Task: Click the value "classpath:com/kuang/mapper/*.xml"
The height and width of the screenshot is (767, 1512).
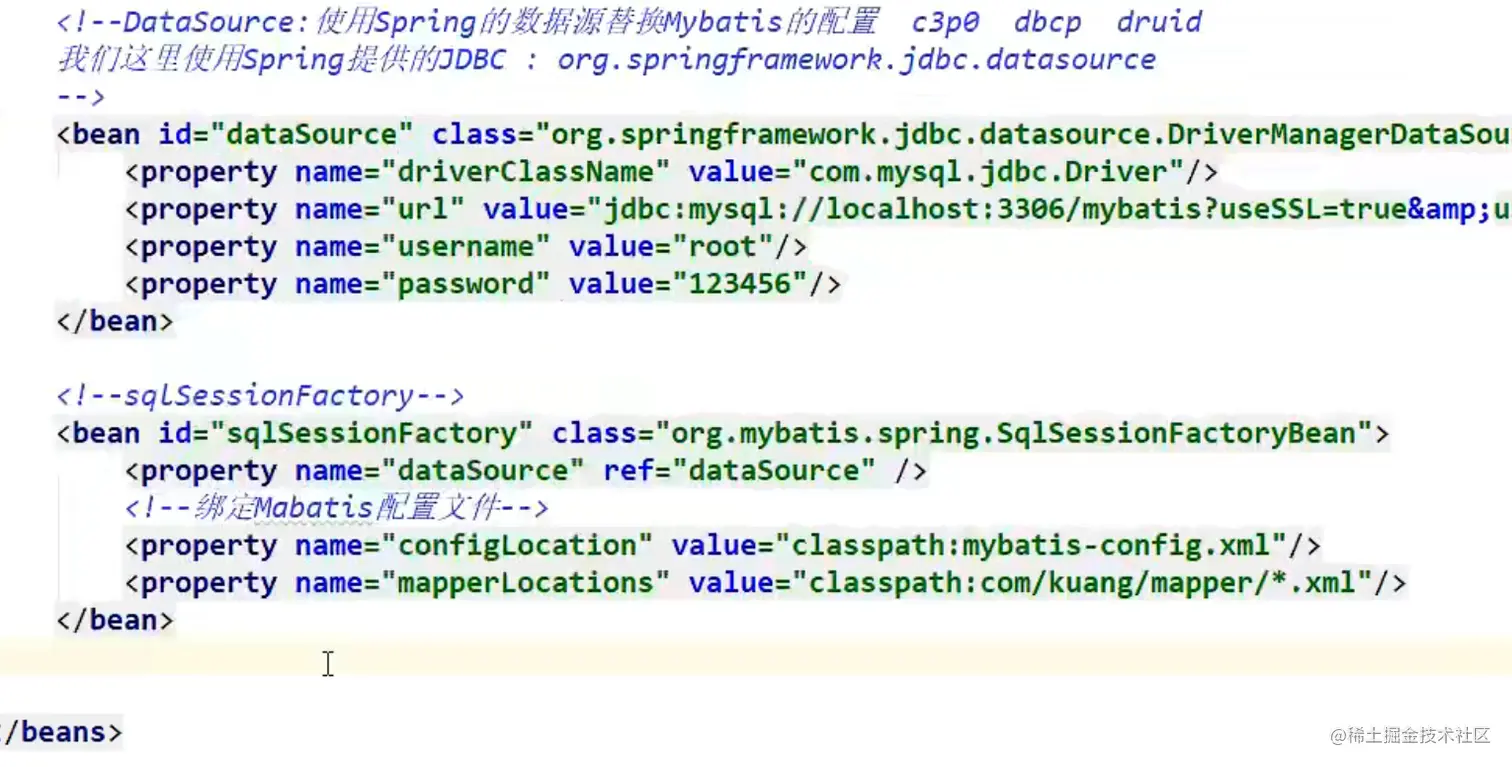Action: click(1083, 583)
